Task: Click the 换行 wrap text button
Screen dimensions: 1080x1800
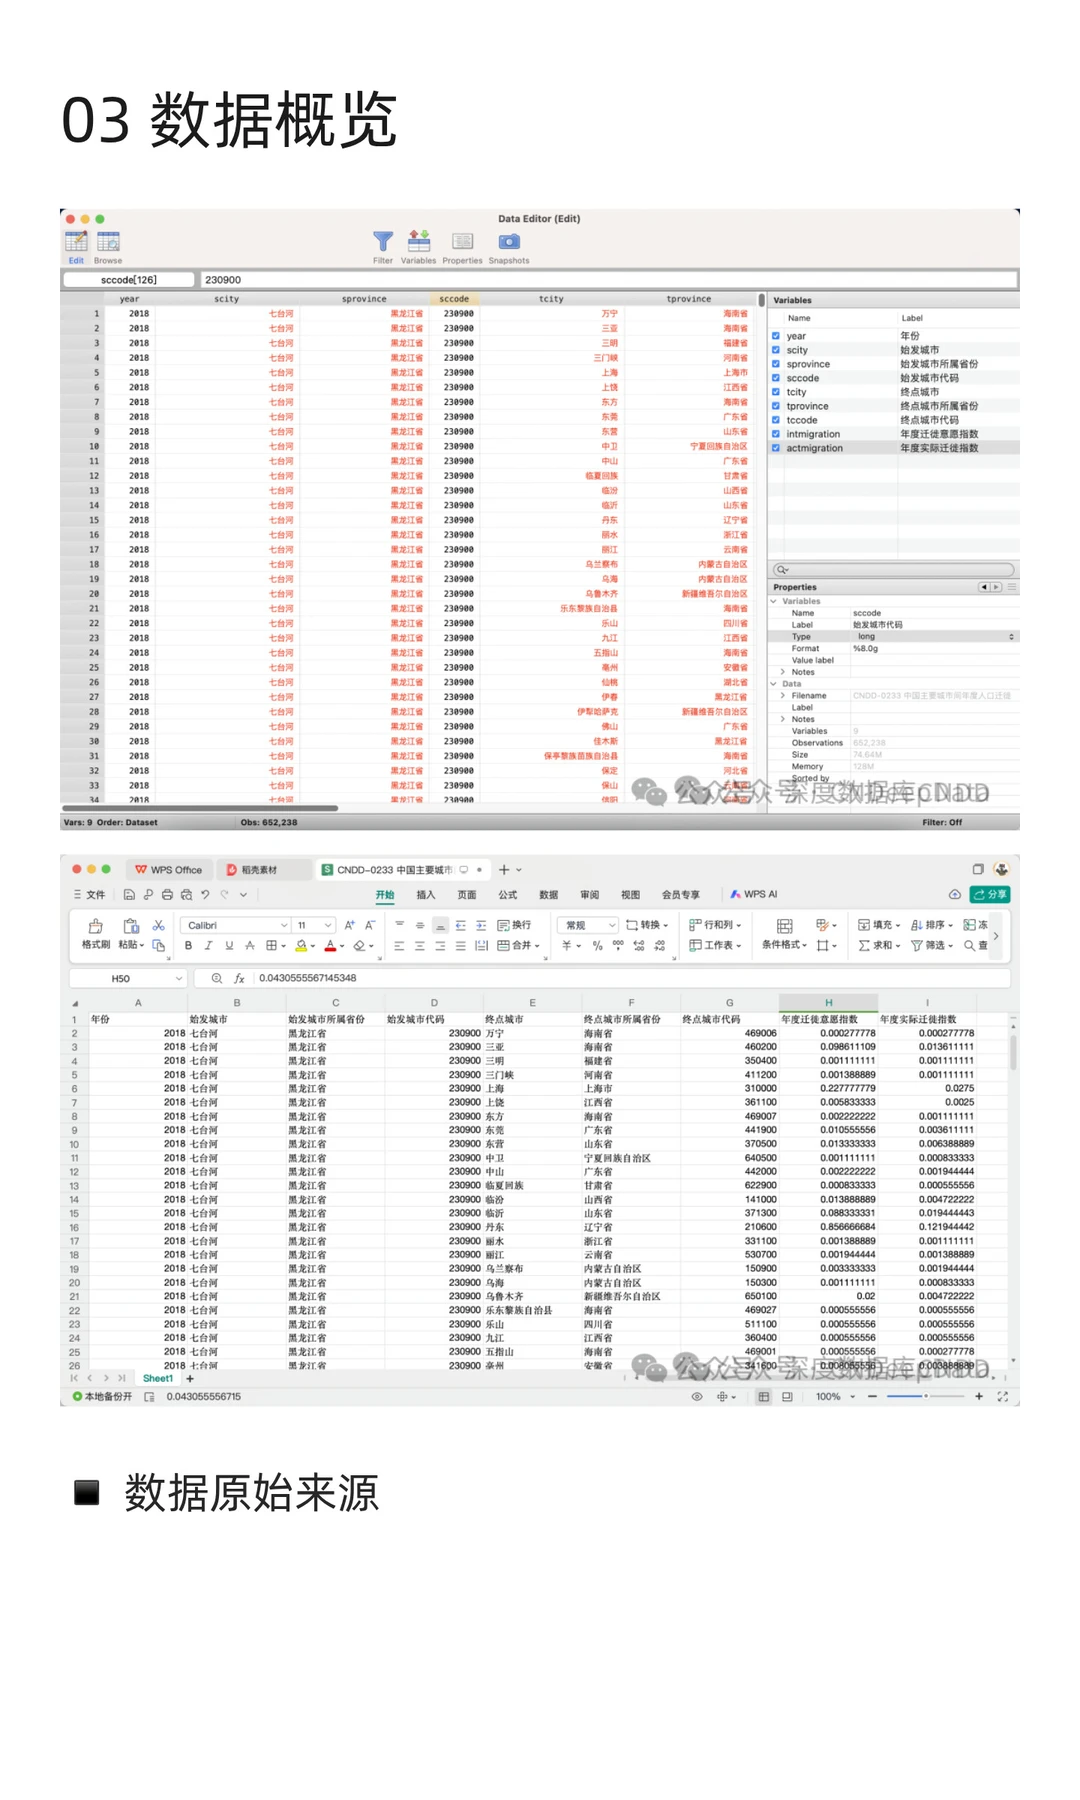Action: [x=515, y=925]
